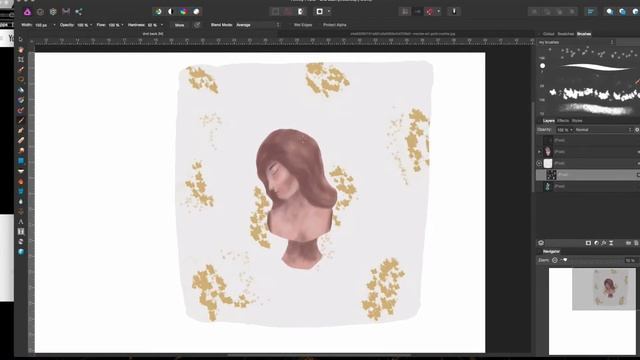Open layer blend mode Normal dropdown
This screenshot has width=640, height=360.
point(603,130)
